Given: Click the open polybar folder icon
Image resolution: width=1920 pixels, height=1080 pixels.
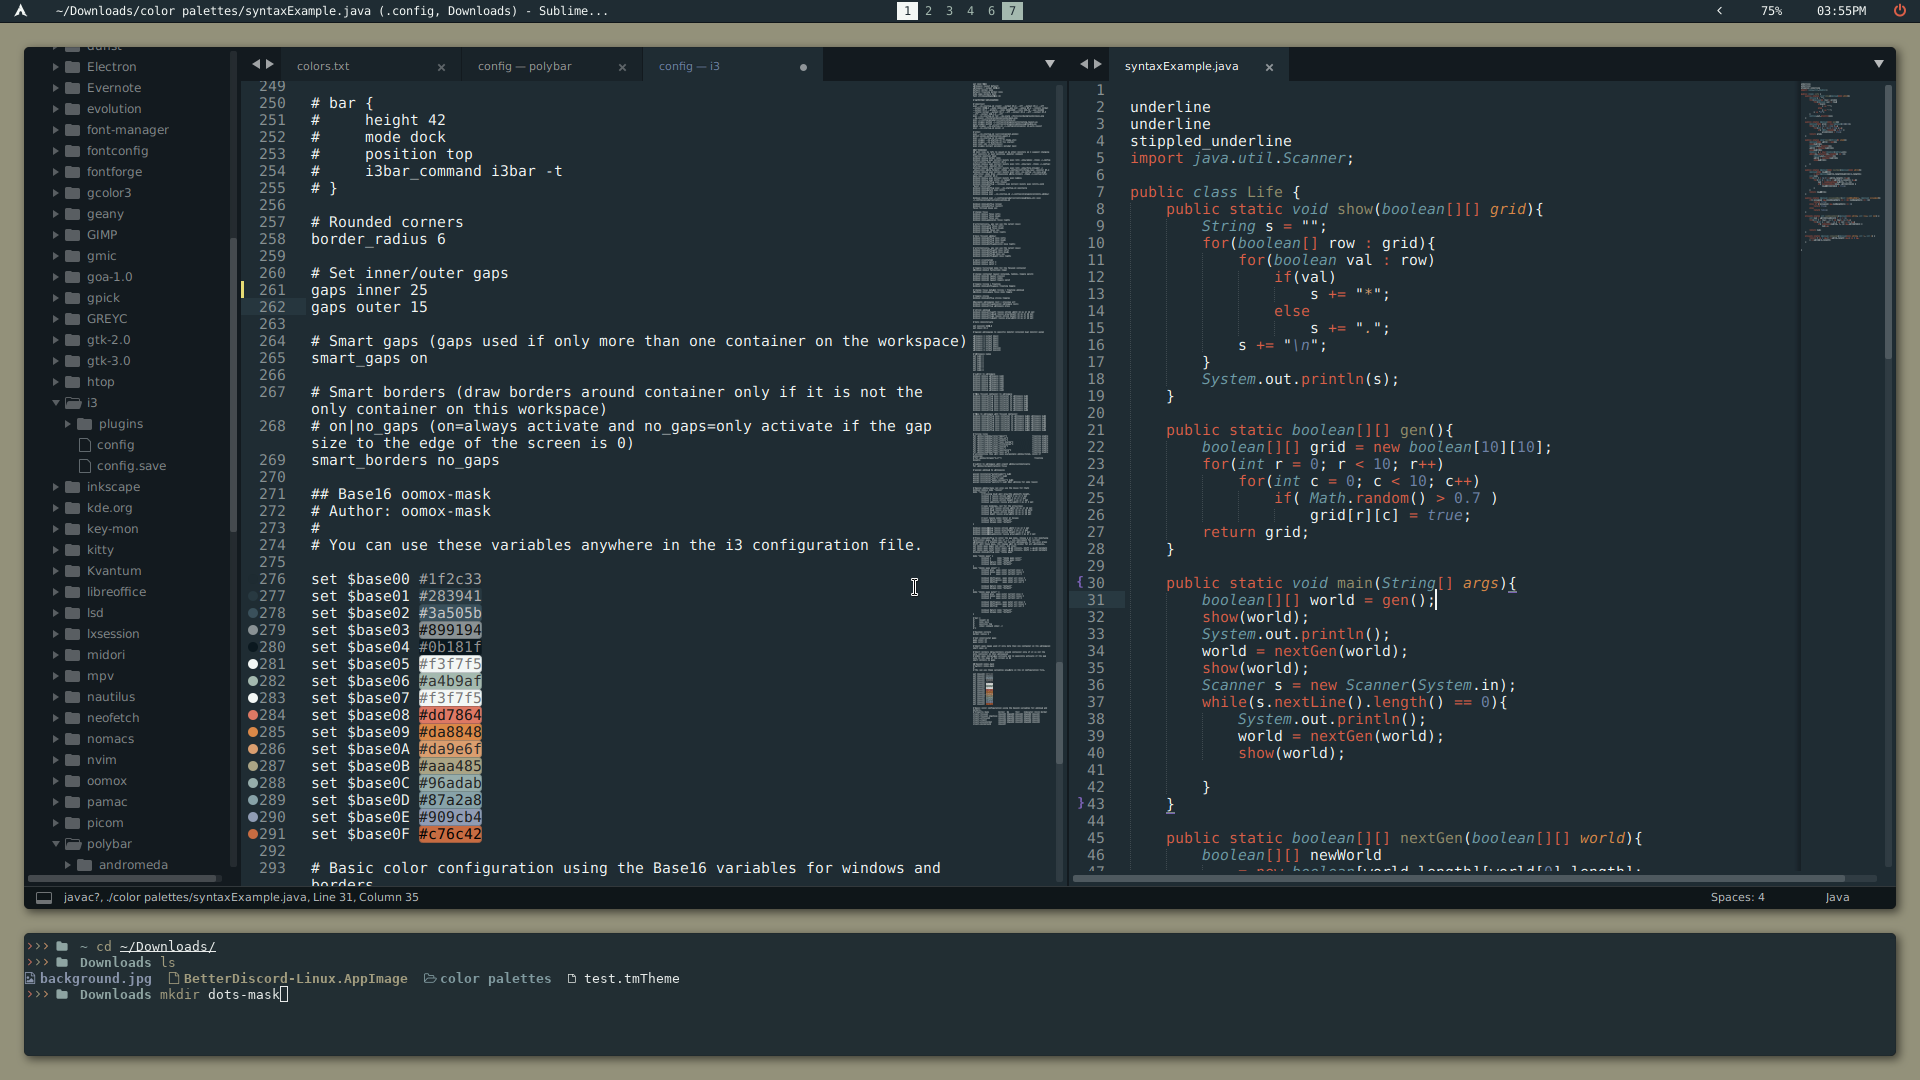Looking at the screenshot, I should pyautogui.click(x=73, y=844).
